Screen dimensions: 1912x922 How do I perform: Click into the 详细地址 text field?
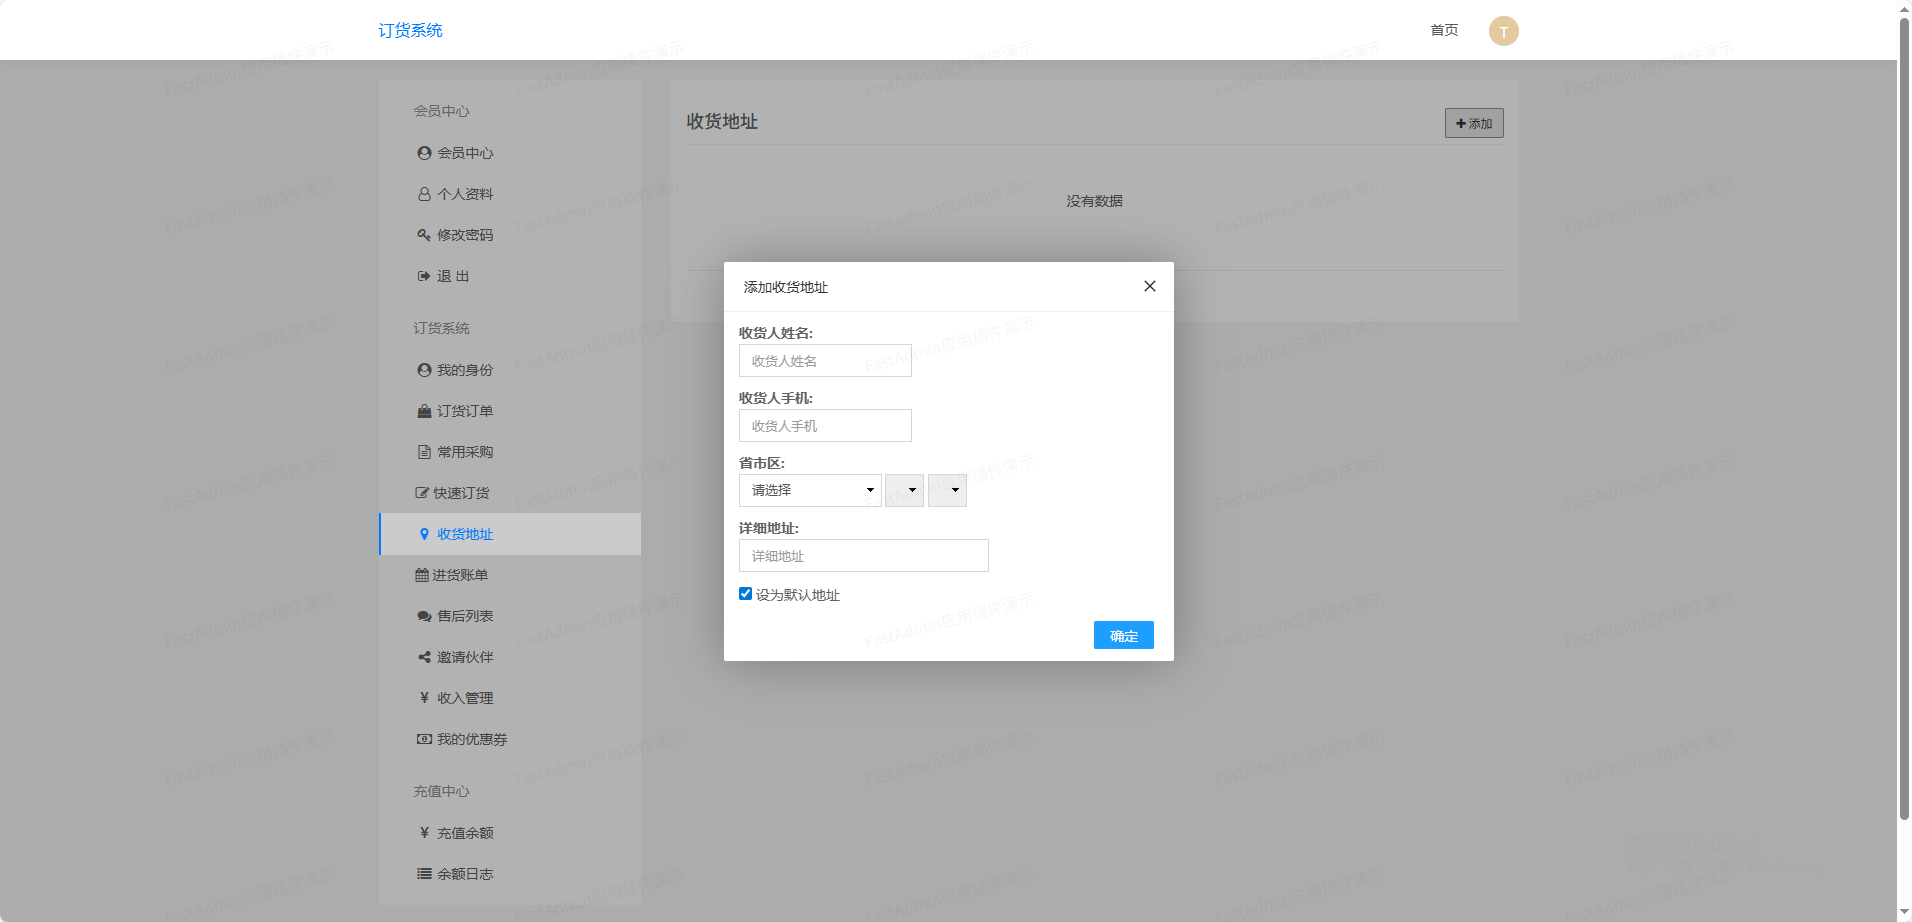(863, 556)
